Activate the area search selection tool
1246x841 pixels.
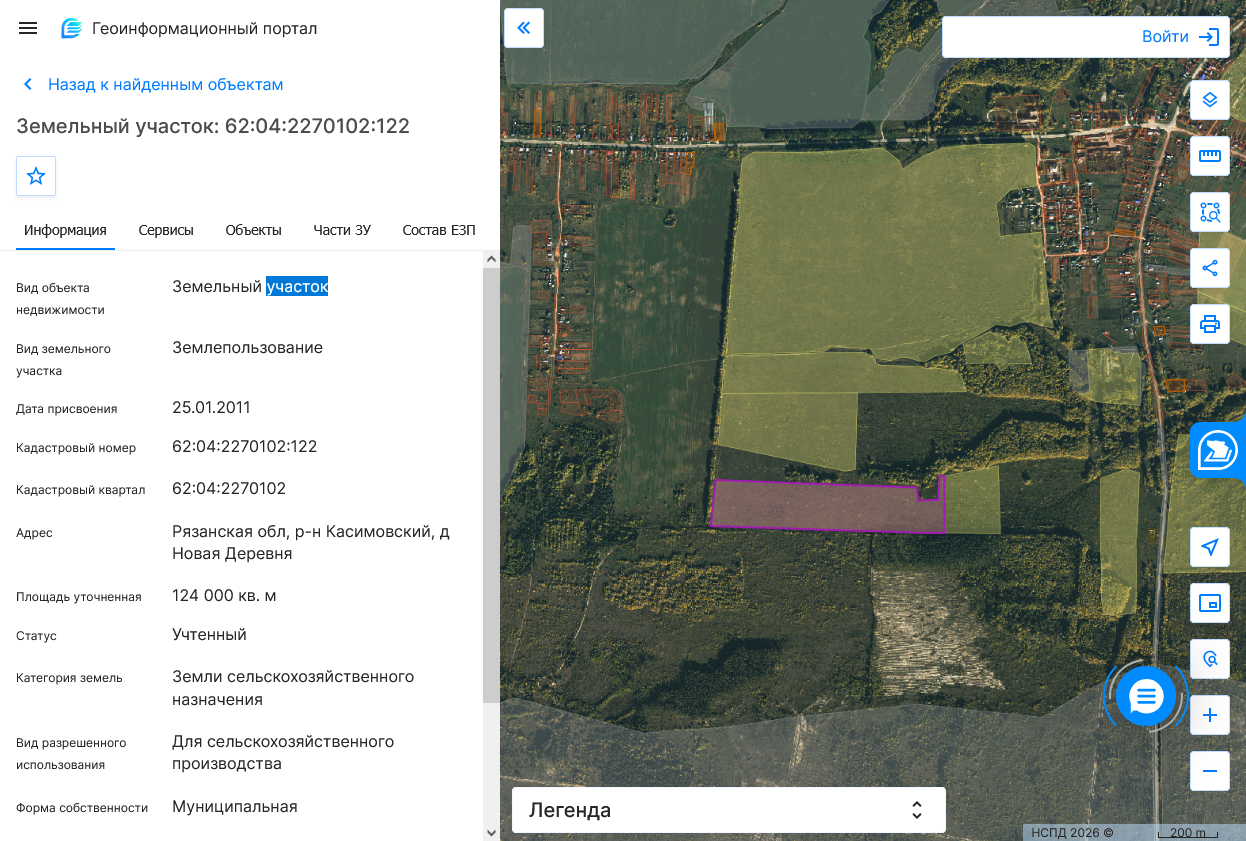(1210, 212)
